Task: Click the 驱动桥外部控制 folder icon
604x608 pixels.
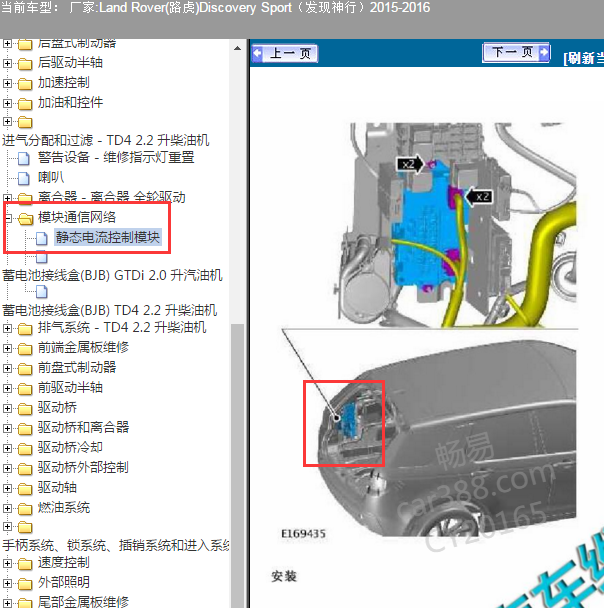Action: (x=25, y=469)
